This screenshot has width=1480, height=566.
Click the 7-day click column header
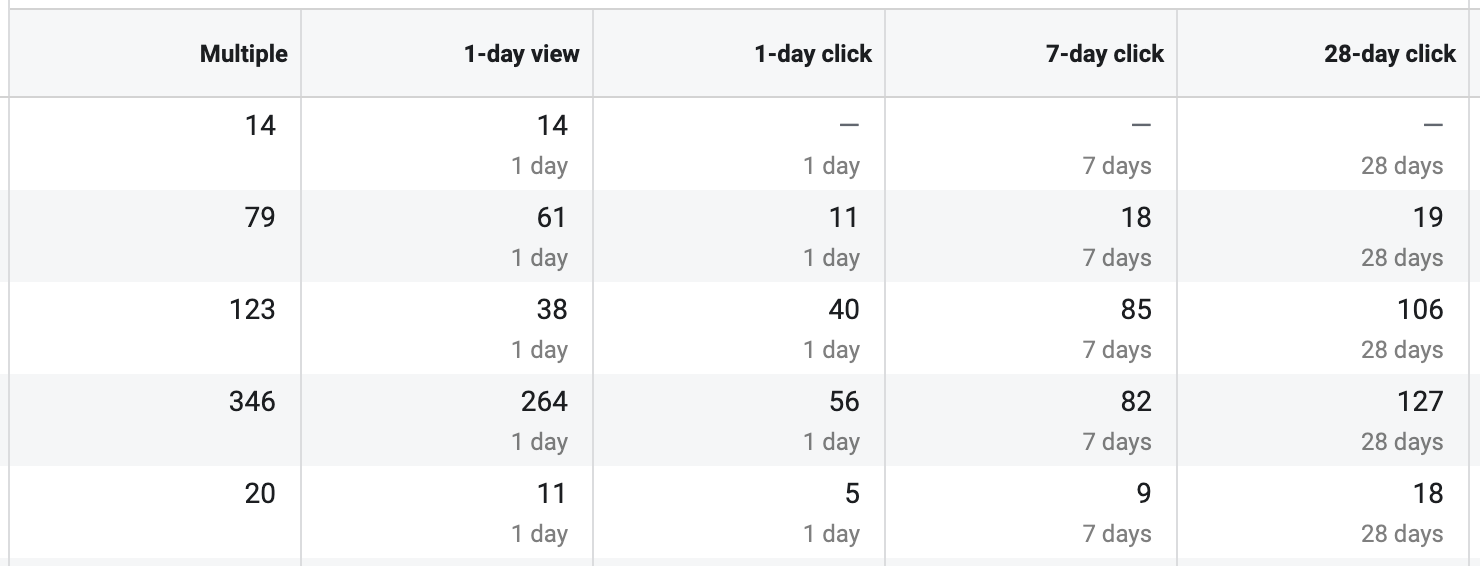(x=1105, y=54)
